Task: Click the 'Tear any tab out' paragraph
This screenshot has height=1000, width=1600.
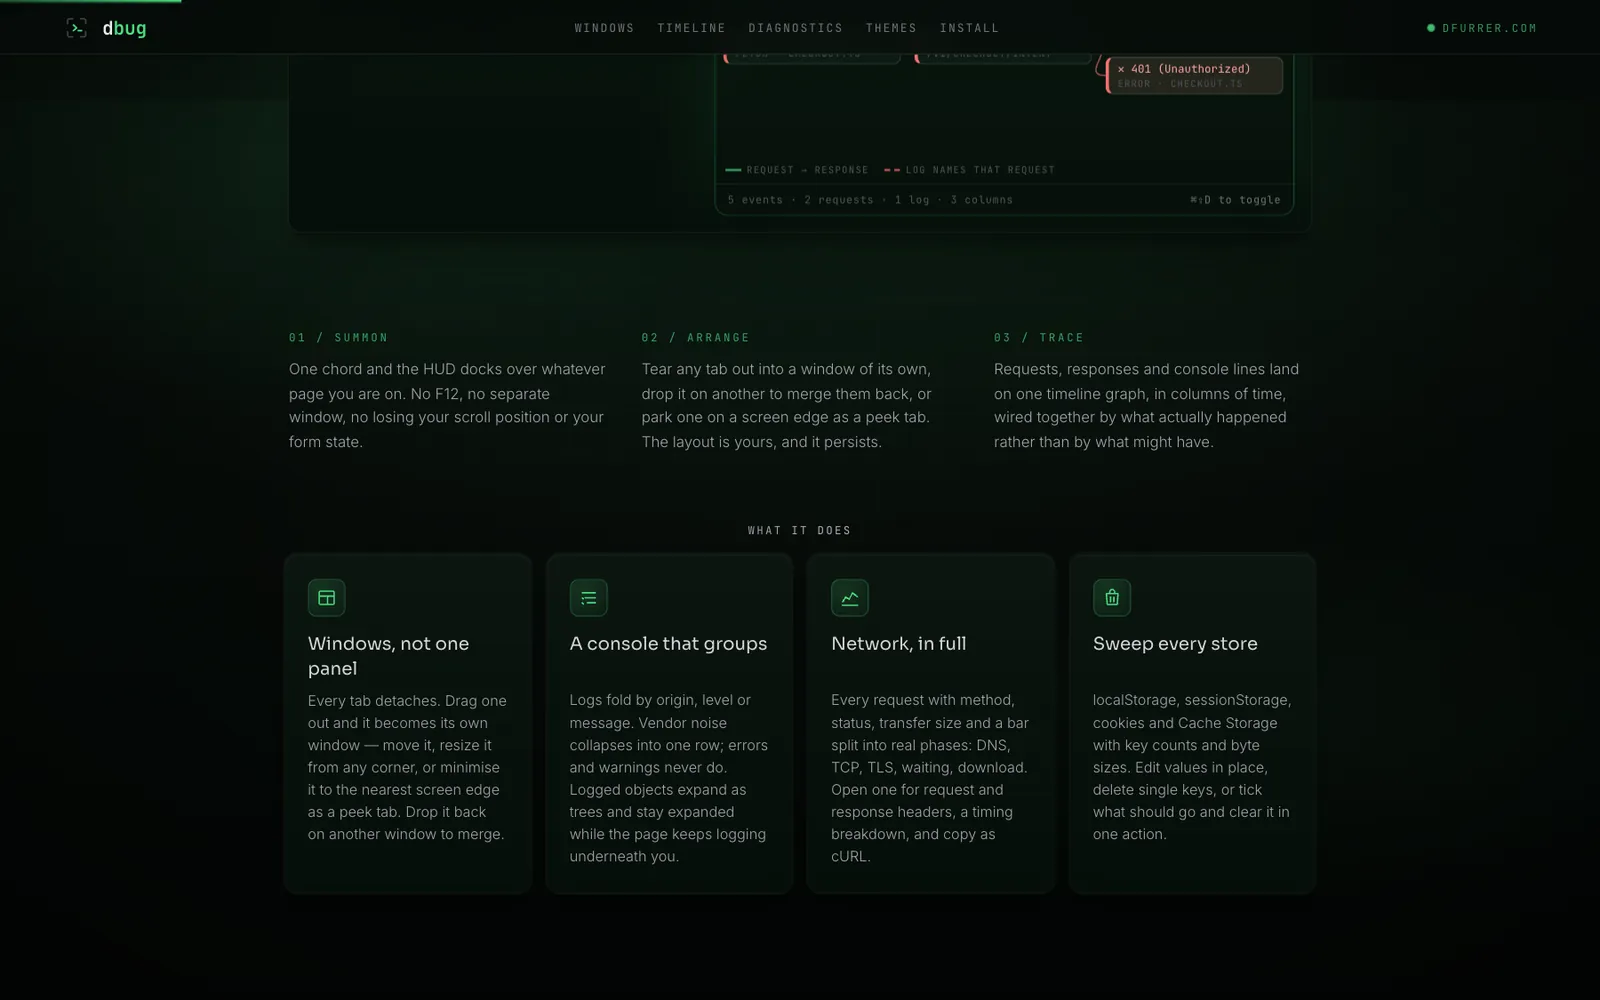Action: coord(786,405)
